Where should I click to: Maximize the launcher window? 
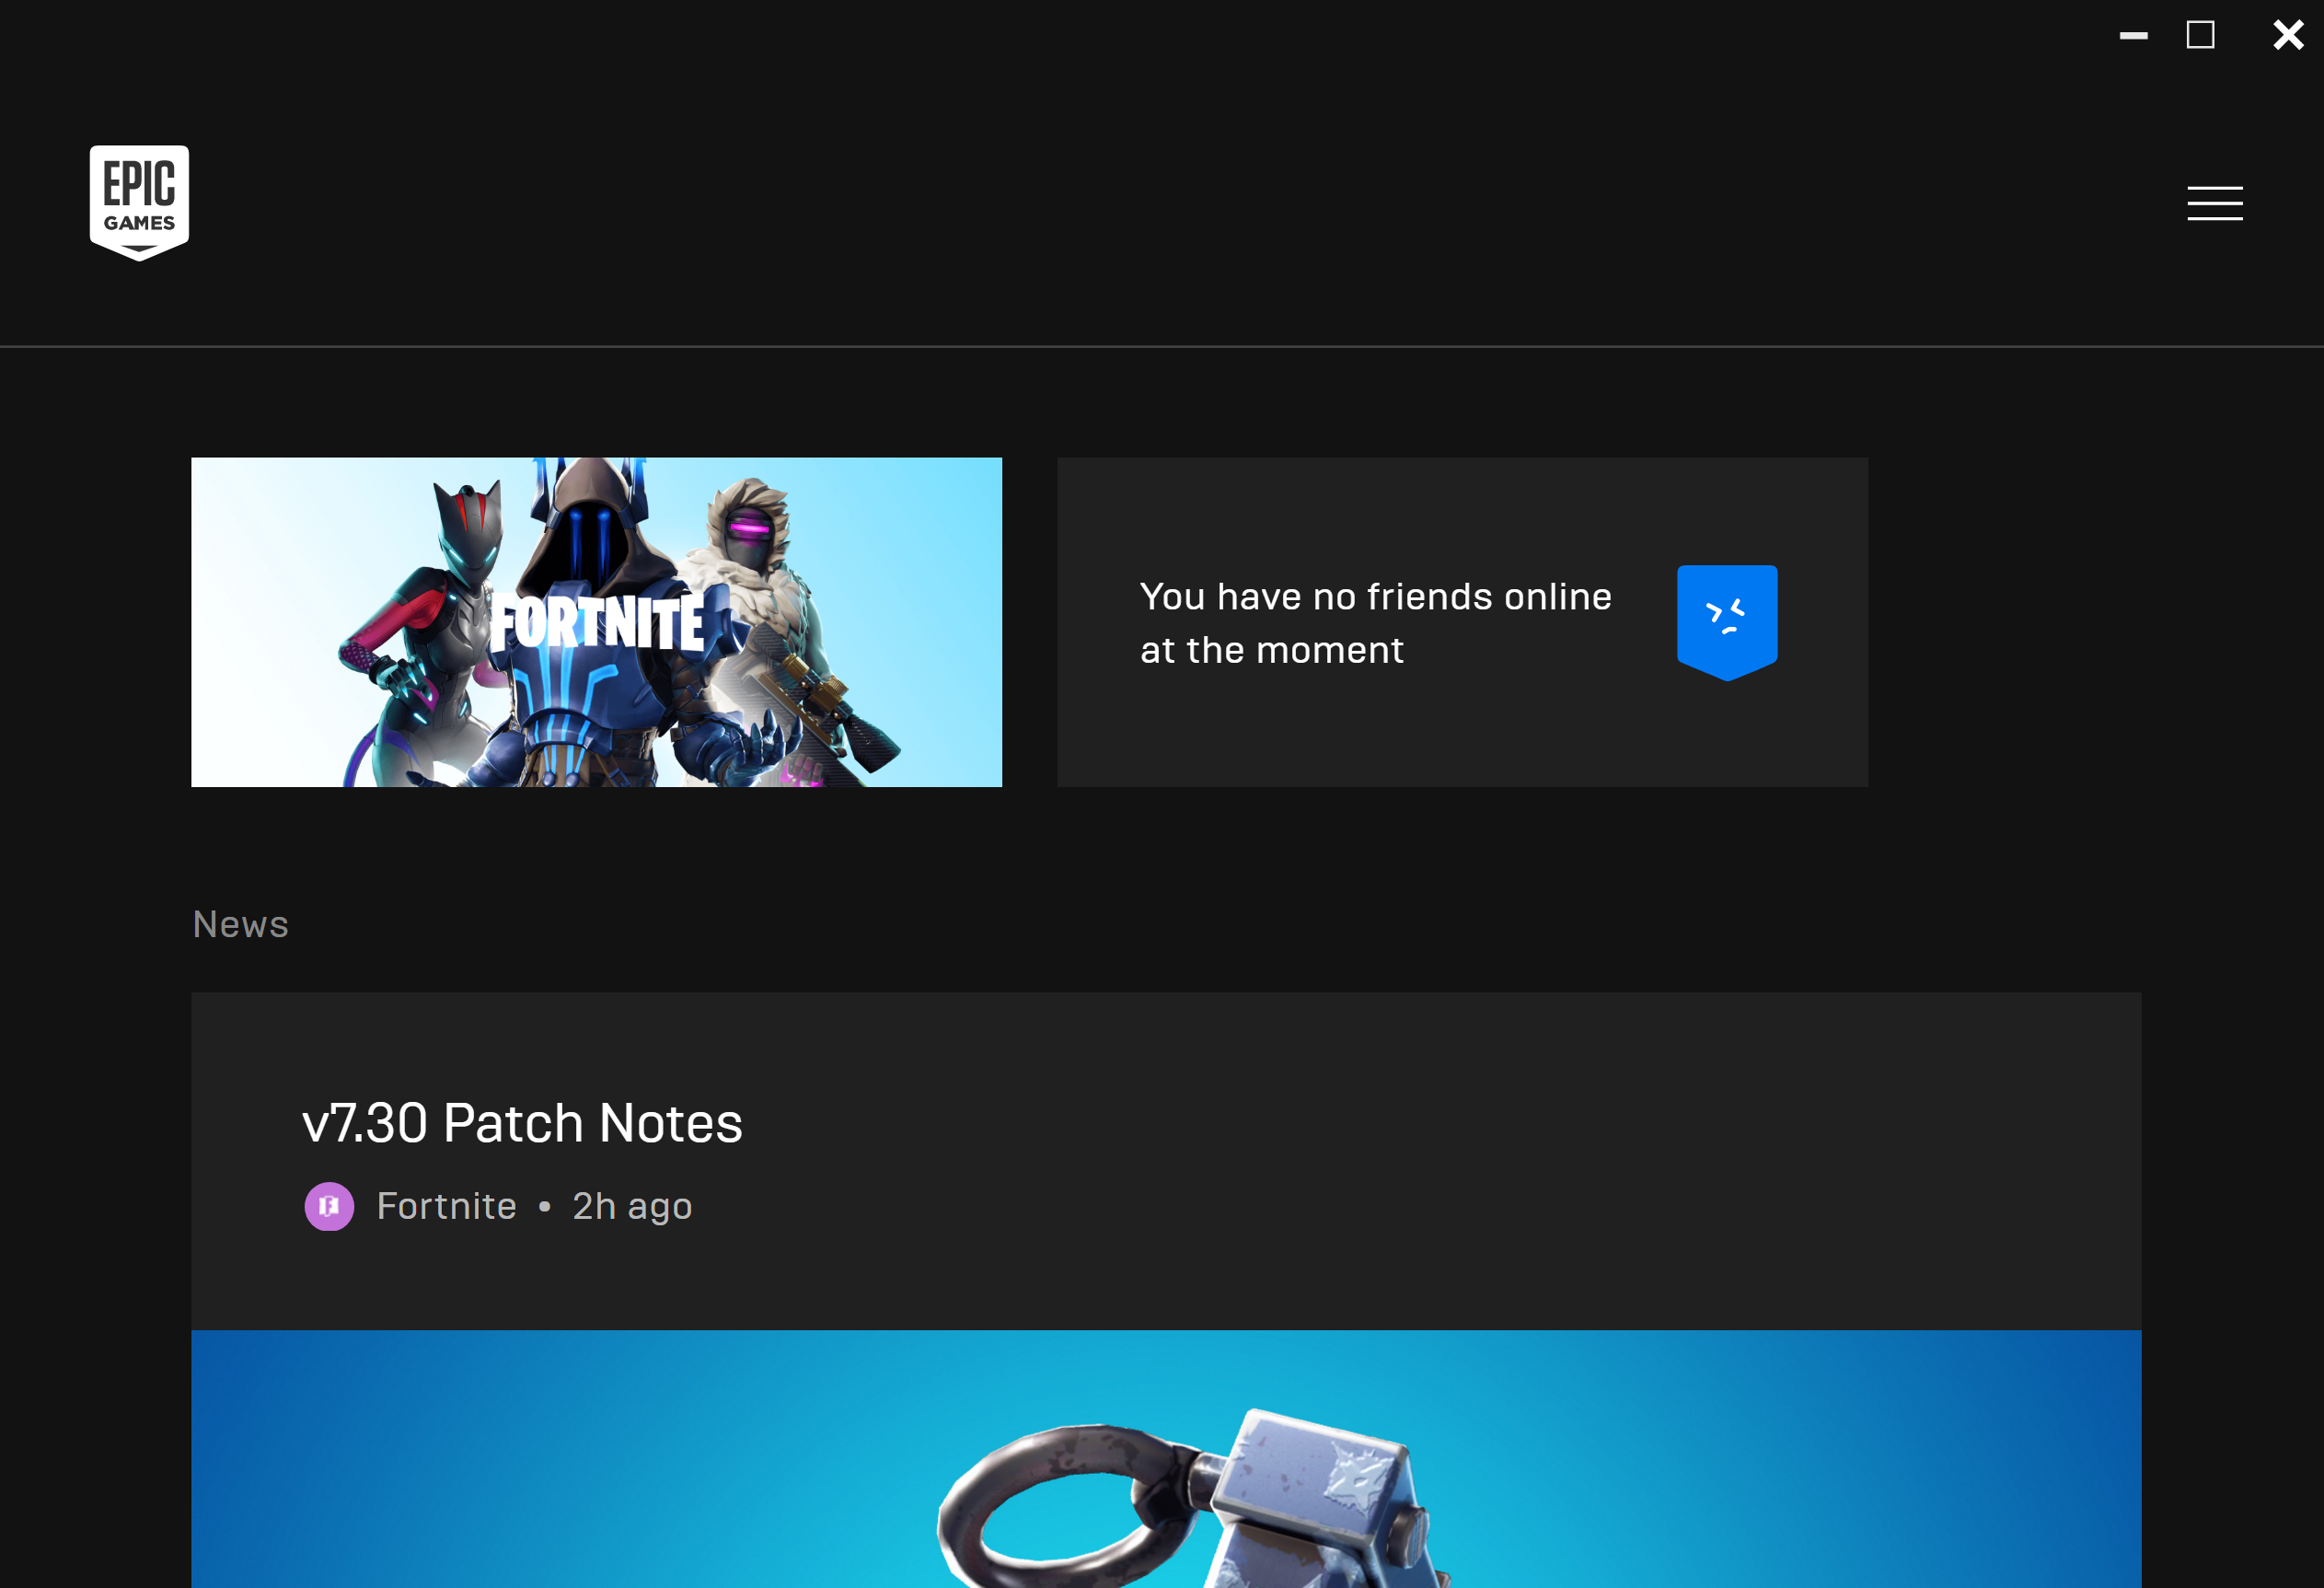tap(2200, 35)
